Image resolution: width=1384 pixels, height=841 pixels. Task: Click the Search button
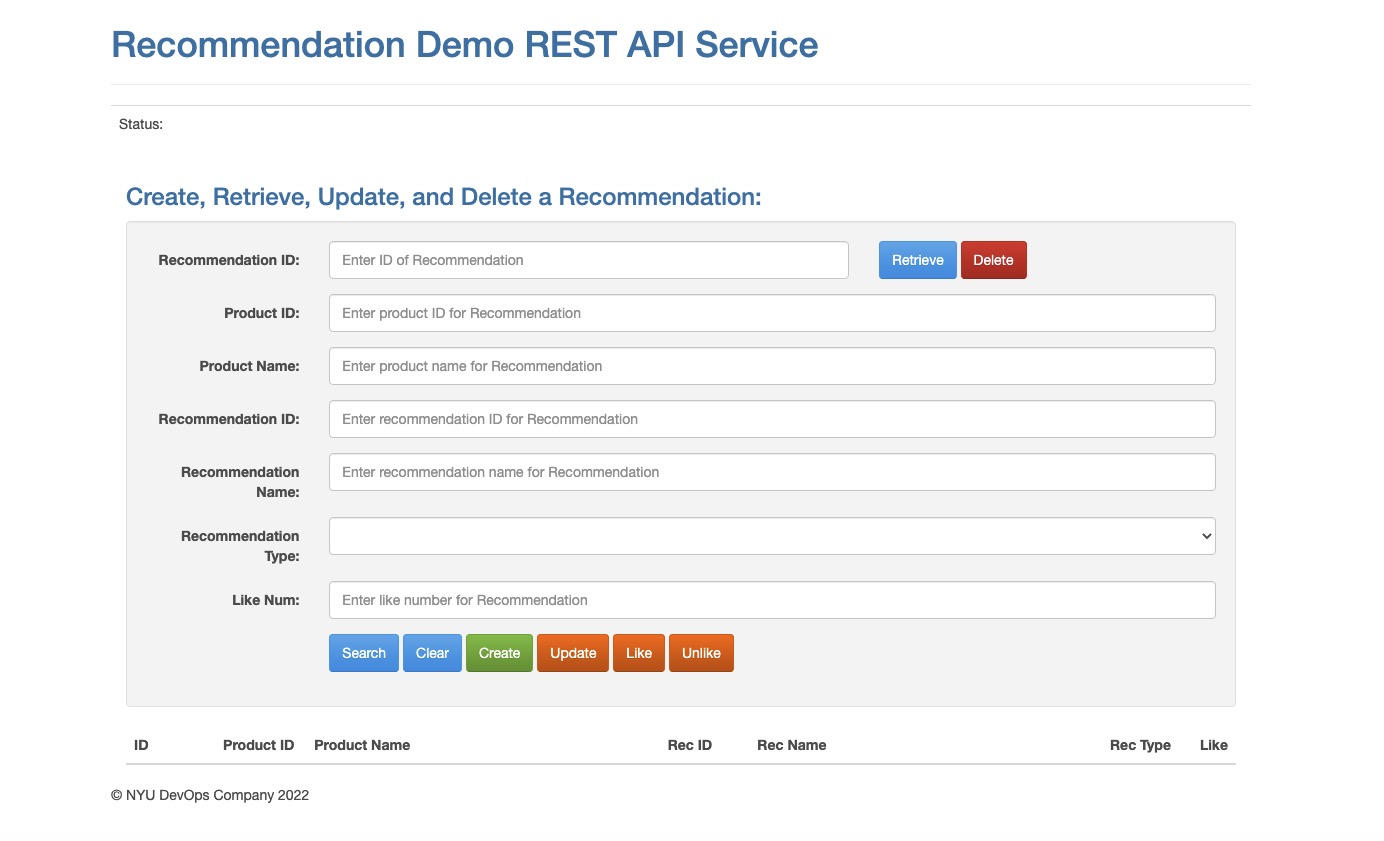tap(363, 653)
